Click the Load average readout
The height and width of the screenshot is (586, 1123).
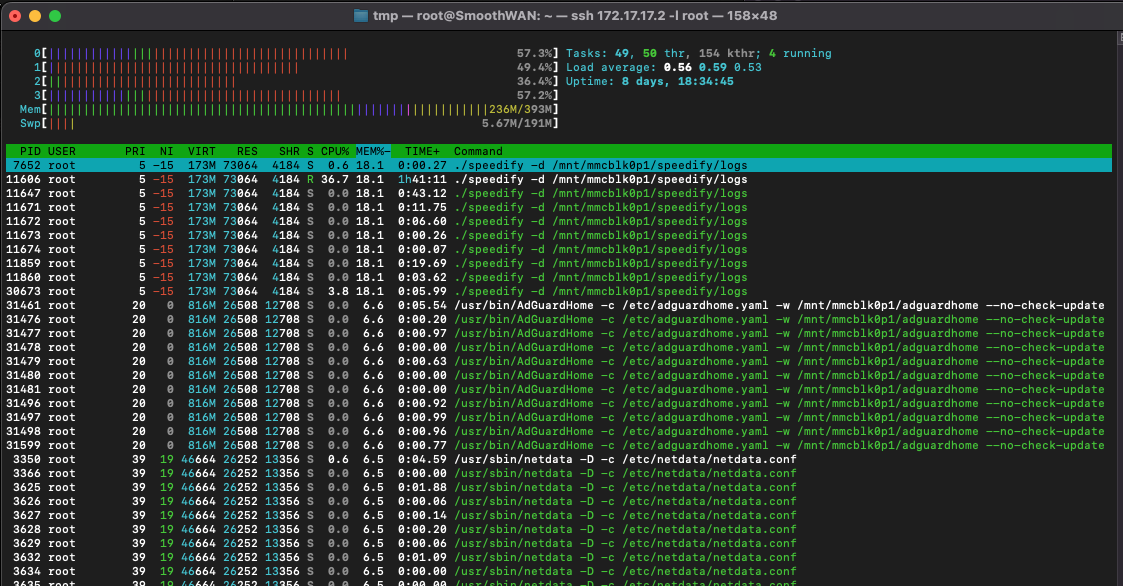coord(663,67)
